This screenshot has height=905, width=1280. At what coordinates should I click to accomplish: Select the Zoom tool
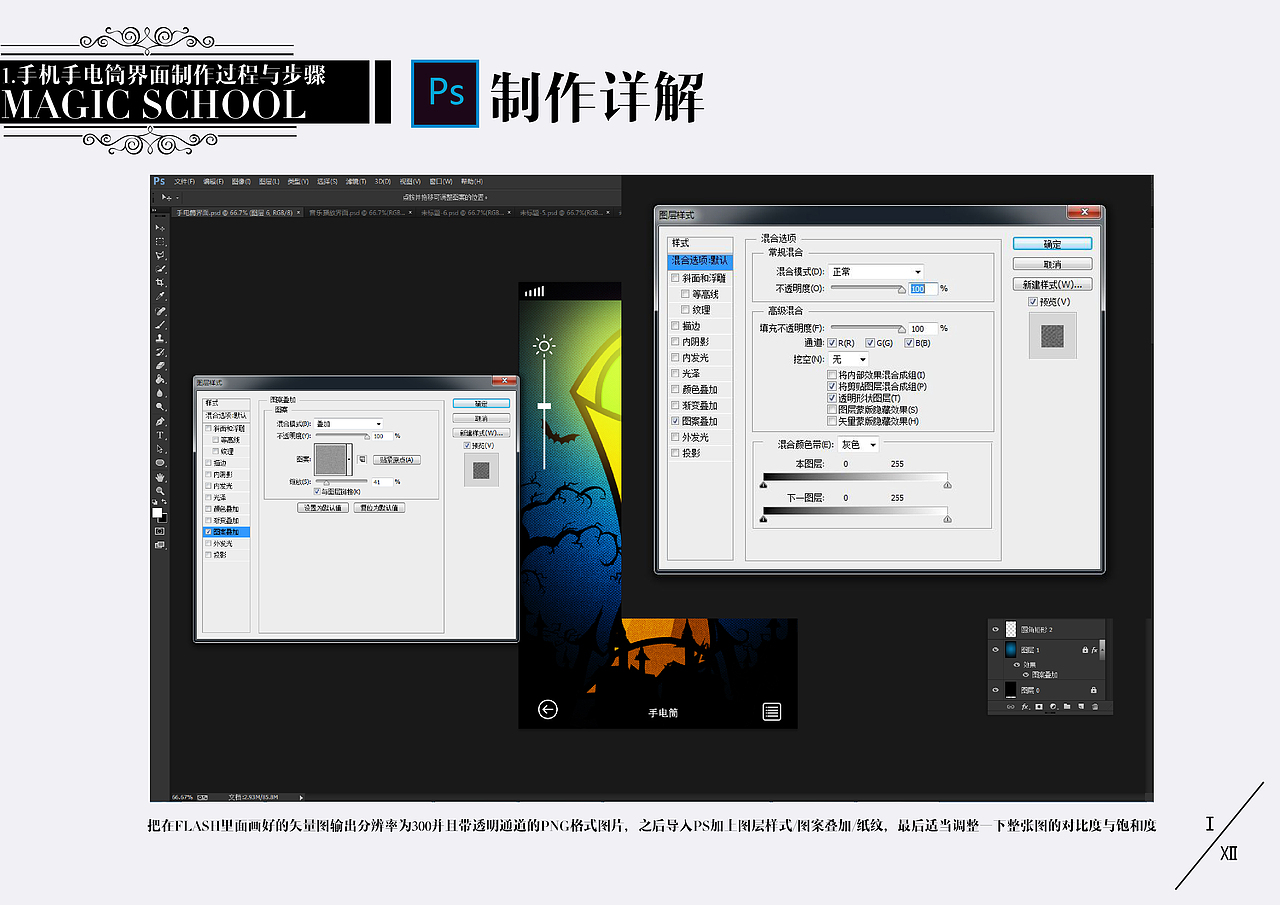pos(160,491)
